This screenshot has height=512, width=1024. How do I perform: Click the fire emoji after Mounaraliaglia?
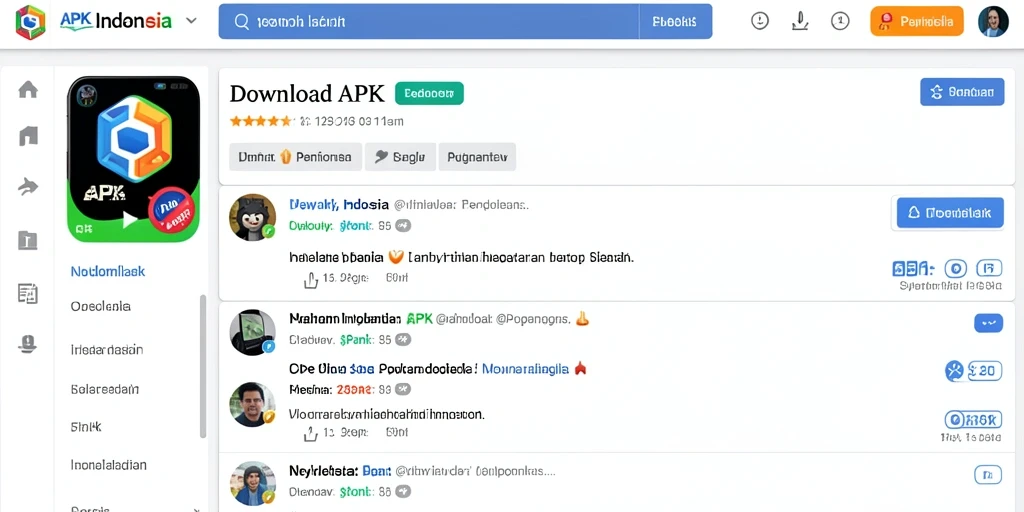pos(580,368)
